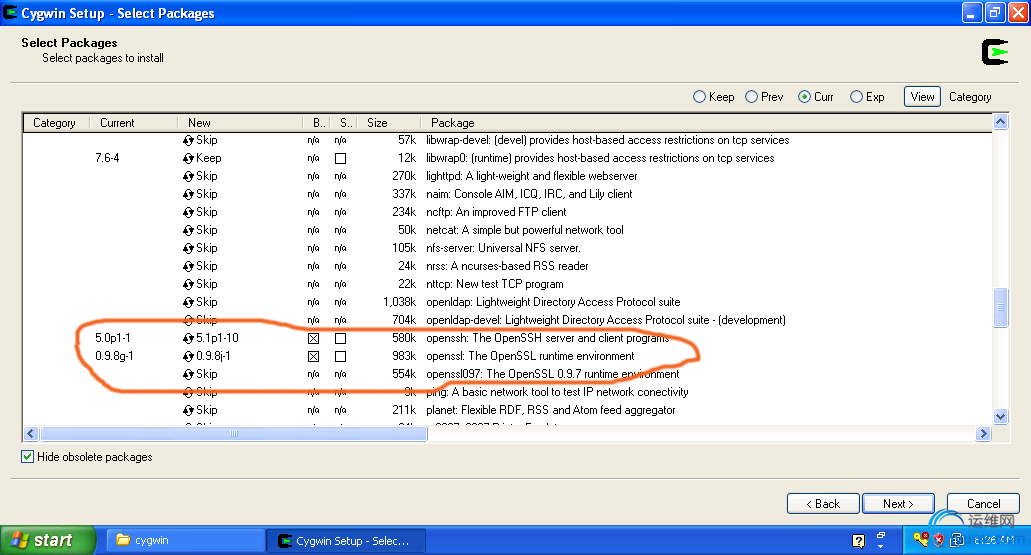Toggle Hide obsolete packages checkbox

point(28,456)
